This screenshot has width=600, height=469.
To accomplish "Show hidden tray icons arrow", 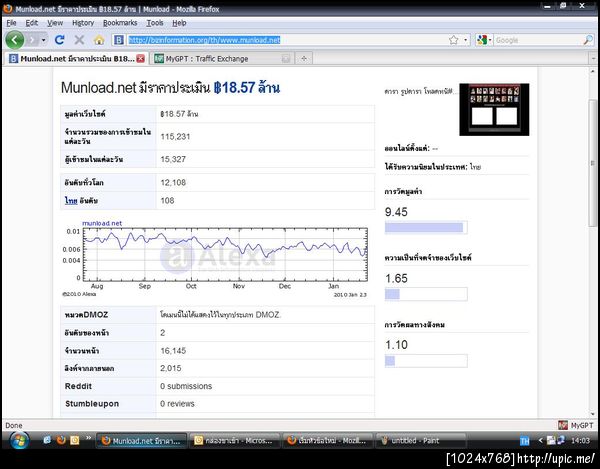I will point(540,441).
